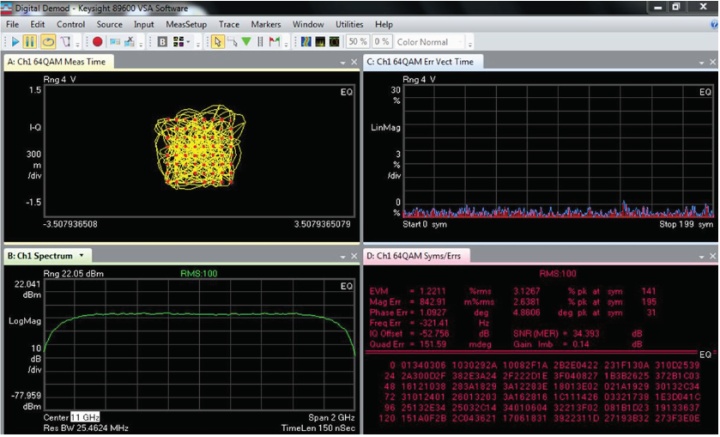Open the Control menu
This screenshot has height=437, width=720.
click(x=71, y=24)
